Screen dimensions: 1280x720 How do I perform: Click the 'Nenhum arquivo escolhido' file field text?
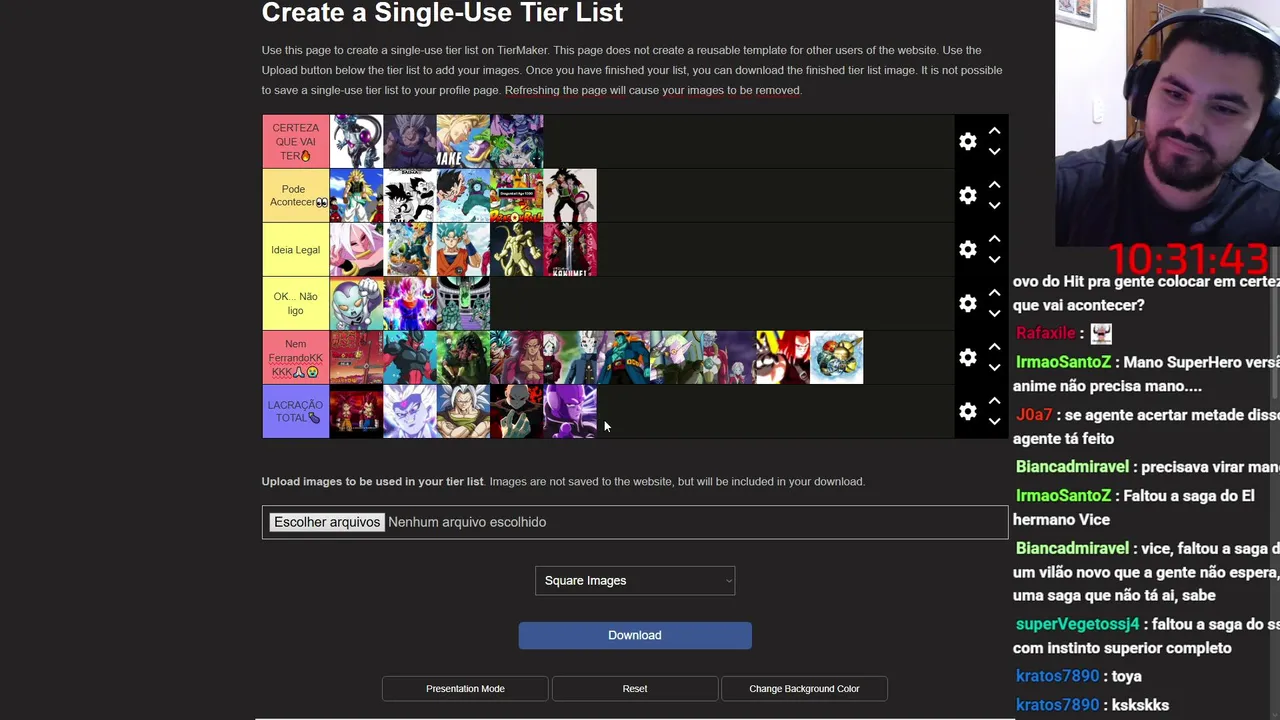click(x=467, y=522)
